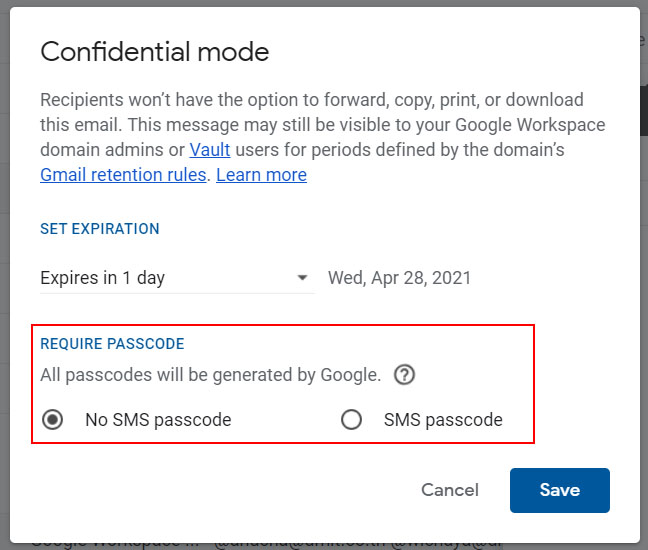Click the "All passcodes will be generated" text
The width and height of the screenshot is (648, 550).
tap(210, 375)
